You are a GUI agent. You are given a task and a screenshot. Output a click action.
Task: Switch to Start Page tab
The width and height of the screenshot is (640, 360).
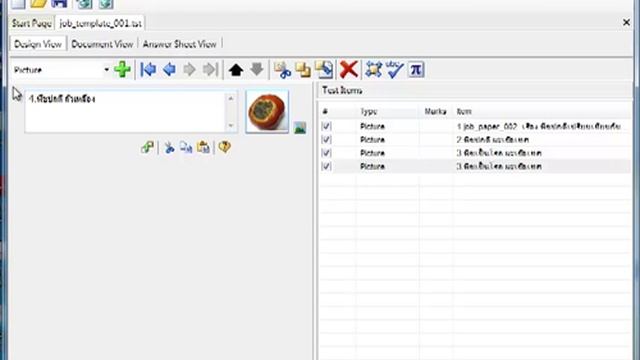point(31,23)
